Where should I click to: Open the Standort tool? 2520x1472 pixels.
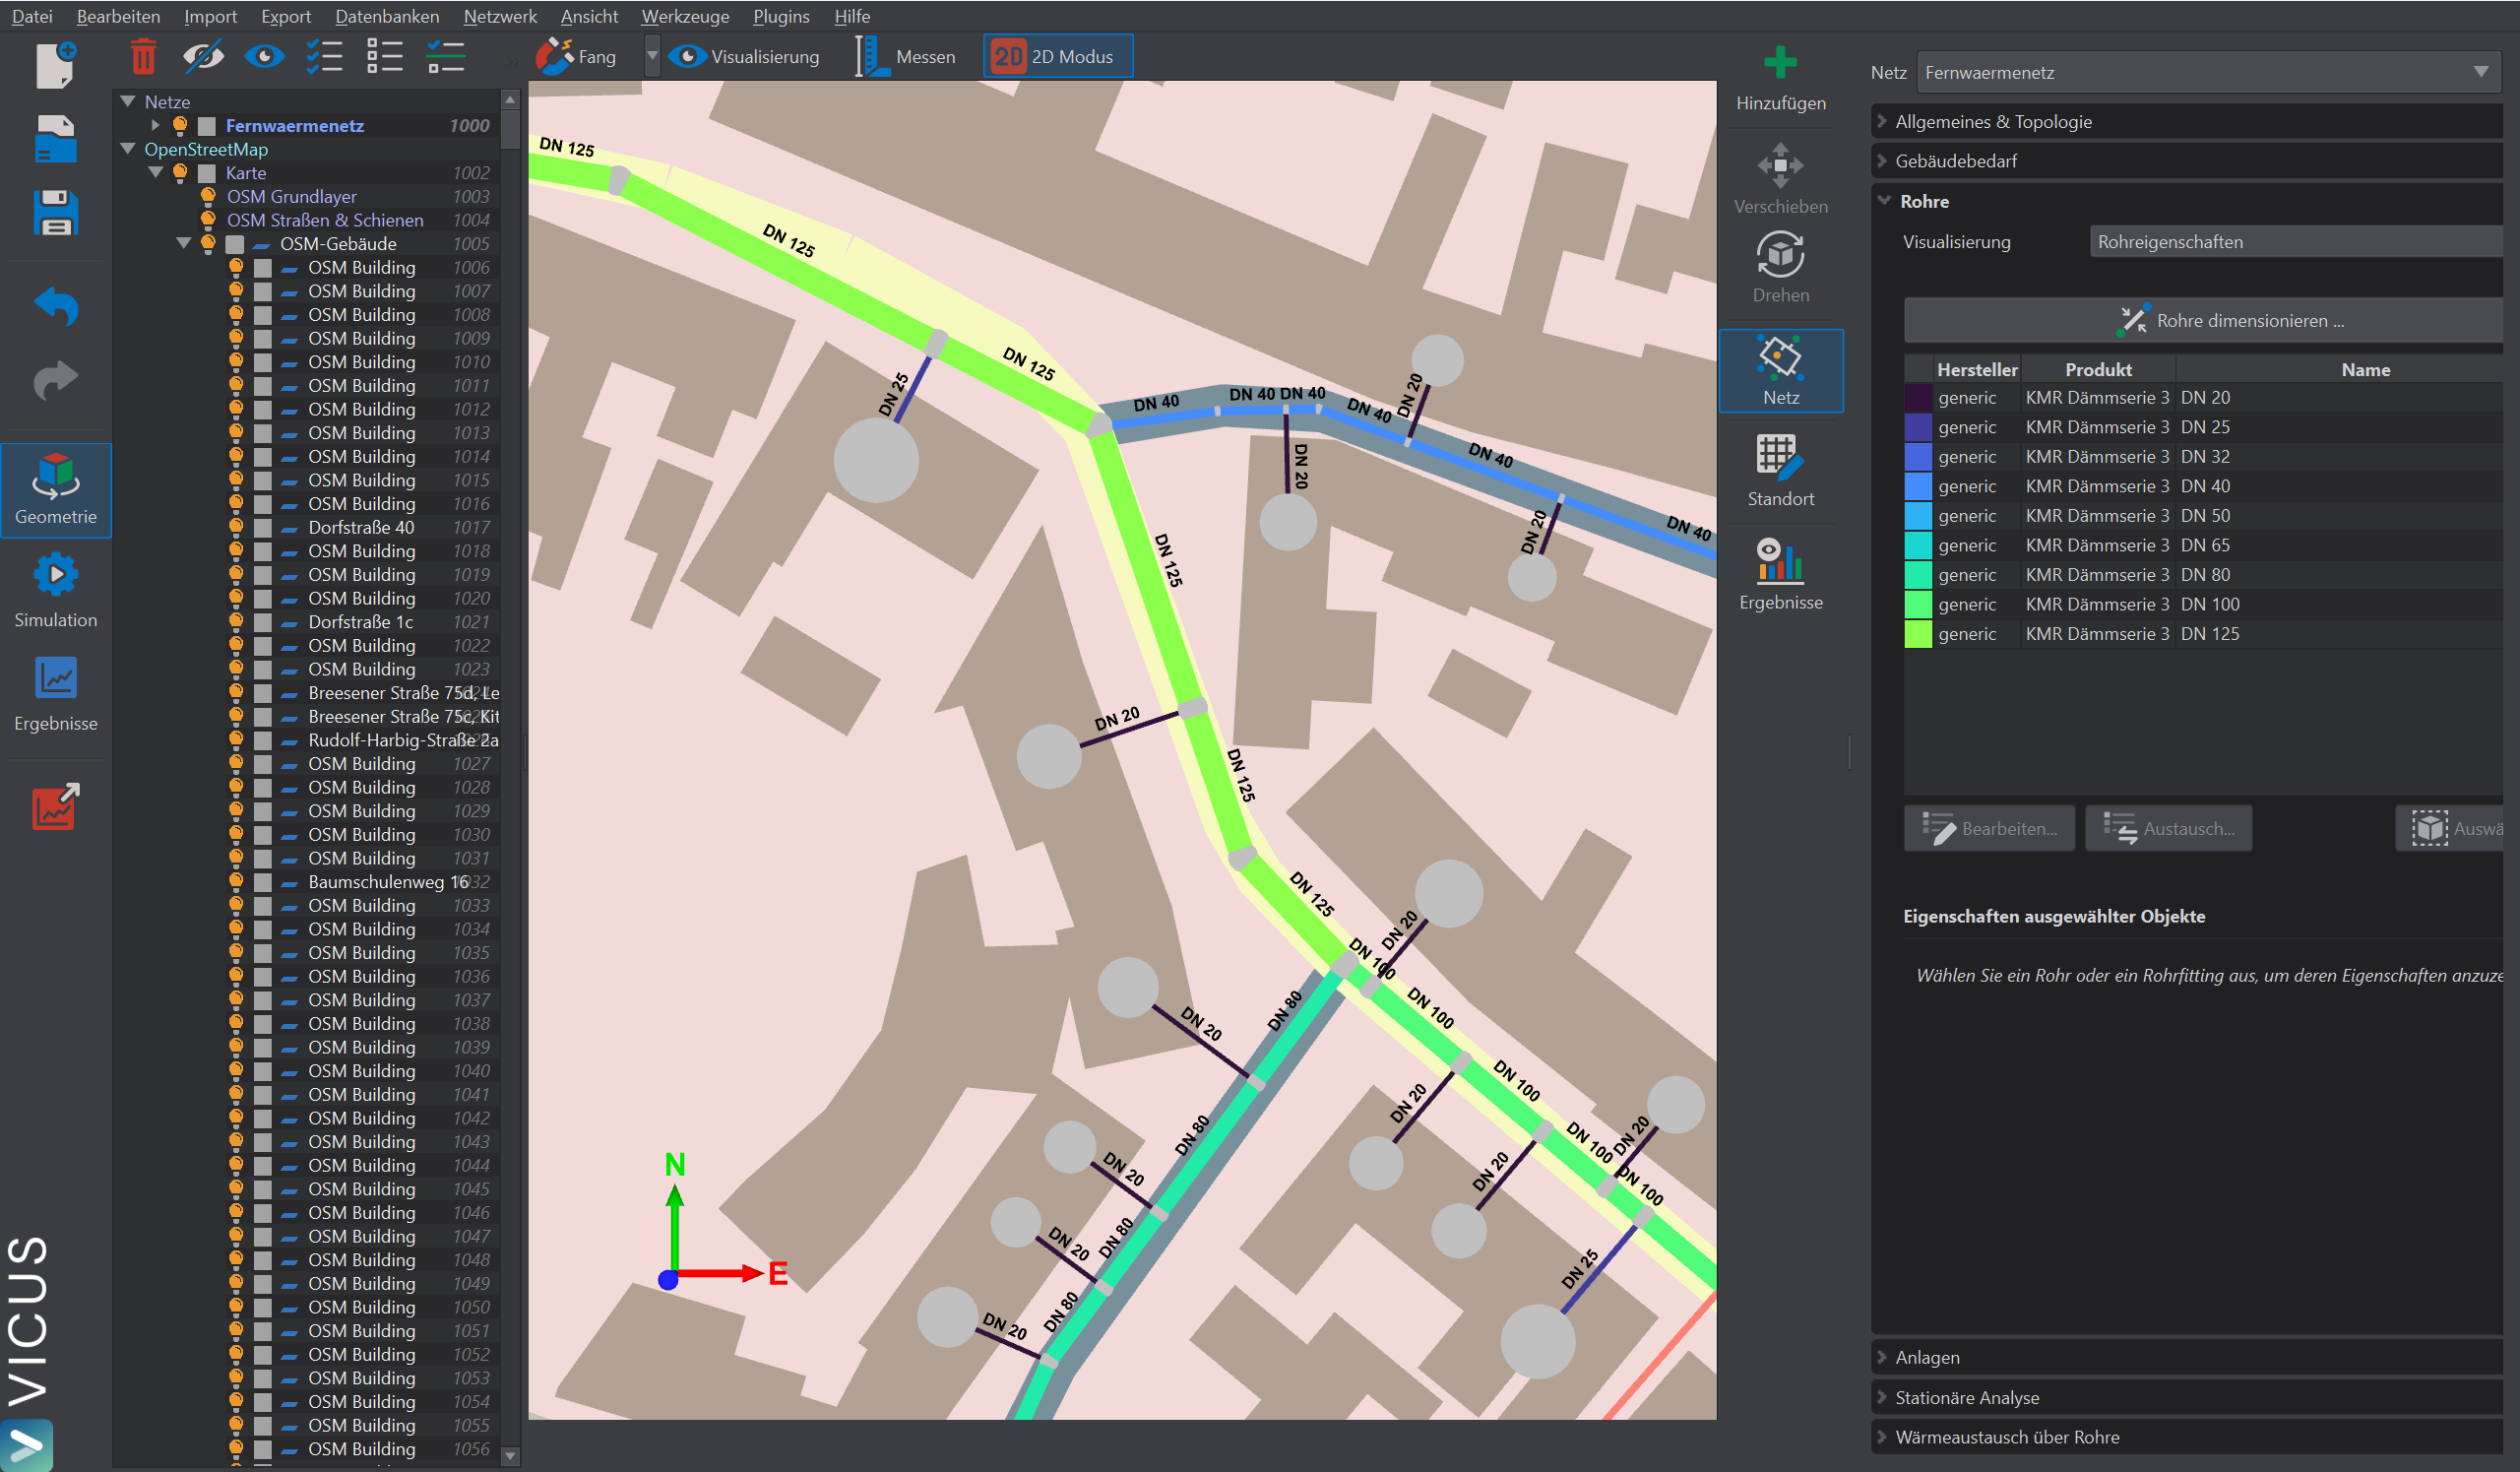coord(1779,458)
